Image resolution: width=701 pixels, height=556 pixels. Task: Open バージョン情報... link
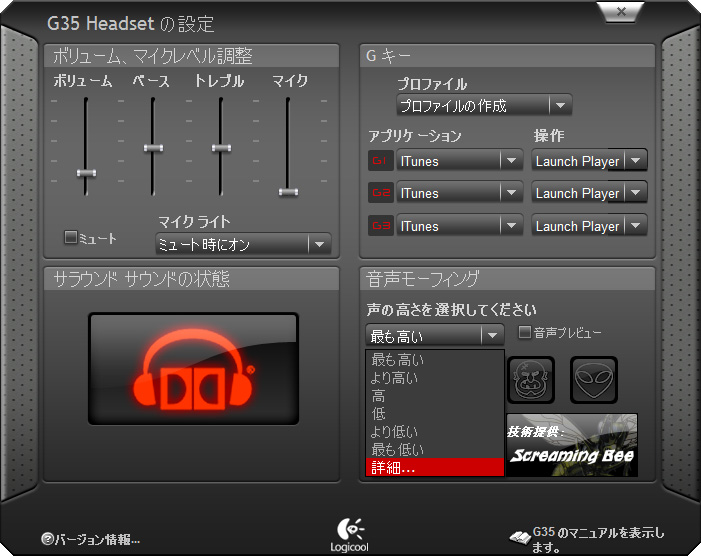[97, 539]
